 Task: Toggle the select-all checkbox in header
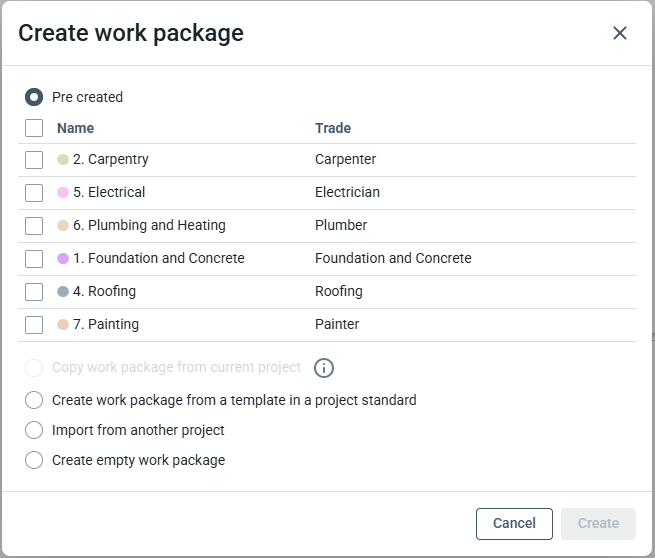34,128
